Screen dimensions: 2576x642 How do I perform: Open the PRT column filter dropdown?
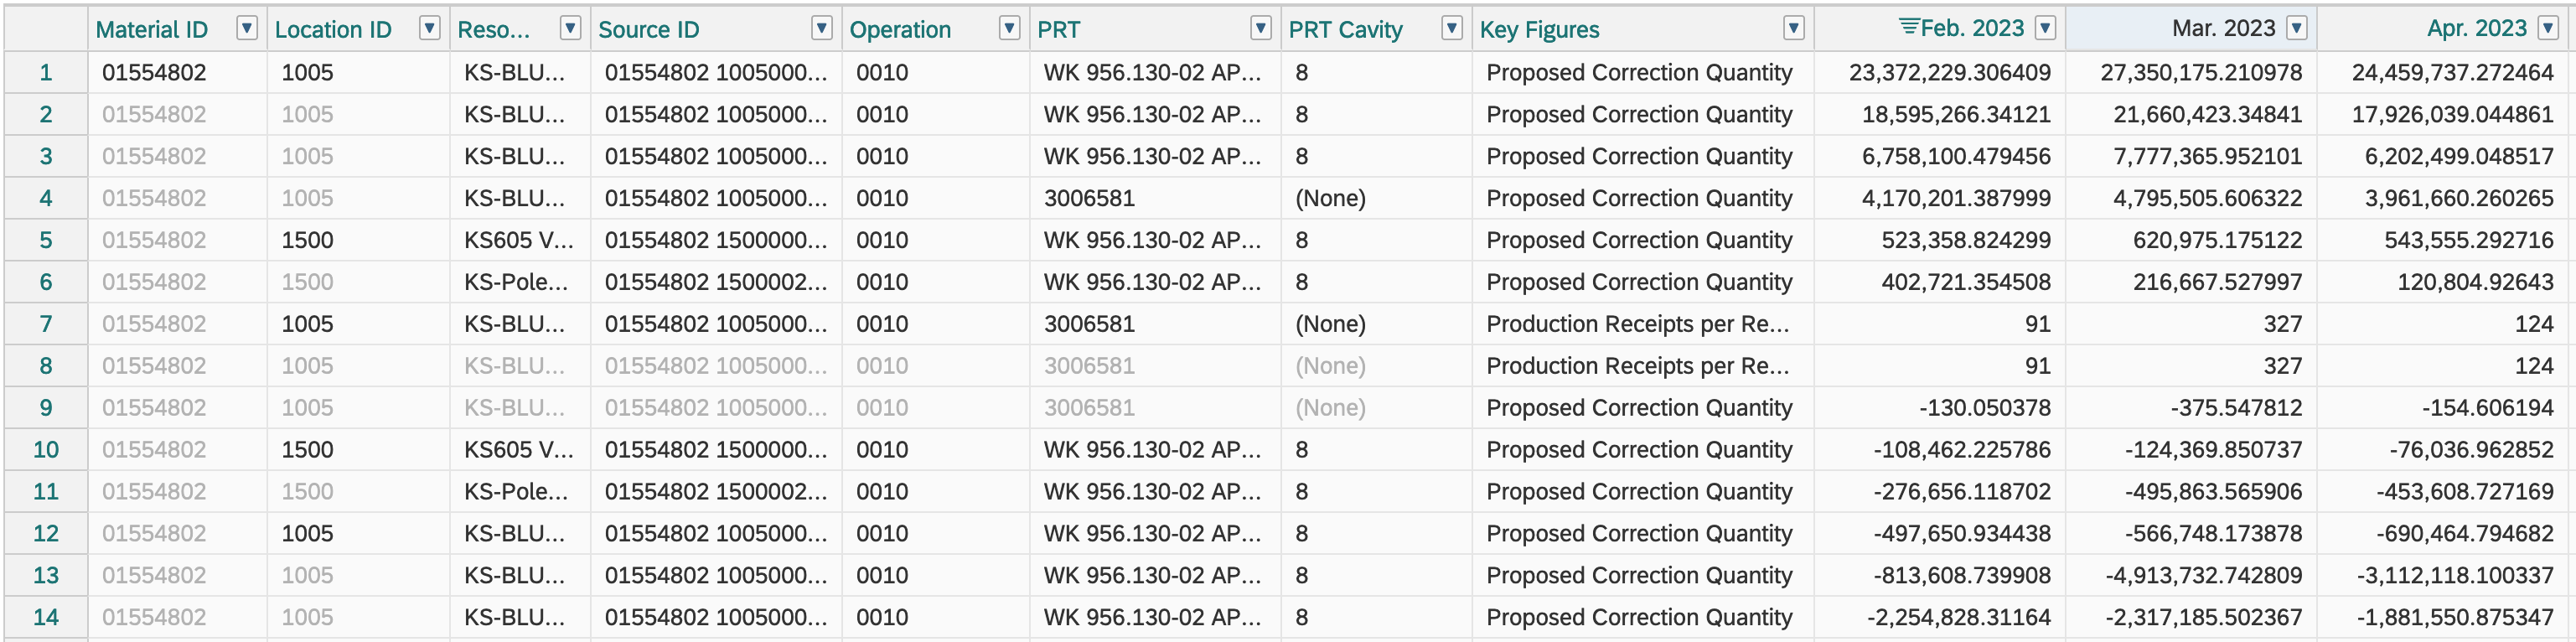pyautogui.click(x=1261, y=29)
